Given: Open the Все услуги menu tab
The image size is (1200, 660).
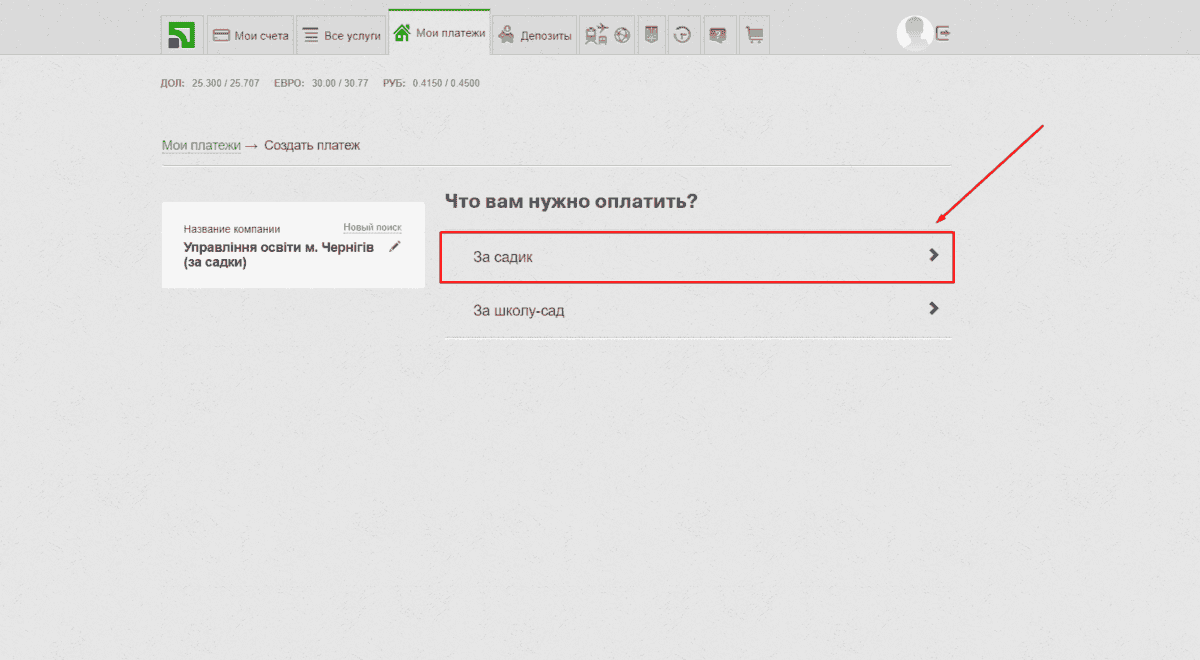Looking at the screenshot, I should click(x=341, y=35).
